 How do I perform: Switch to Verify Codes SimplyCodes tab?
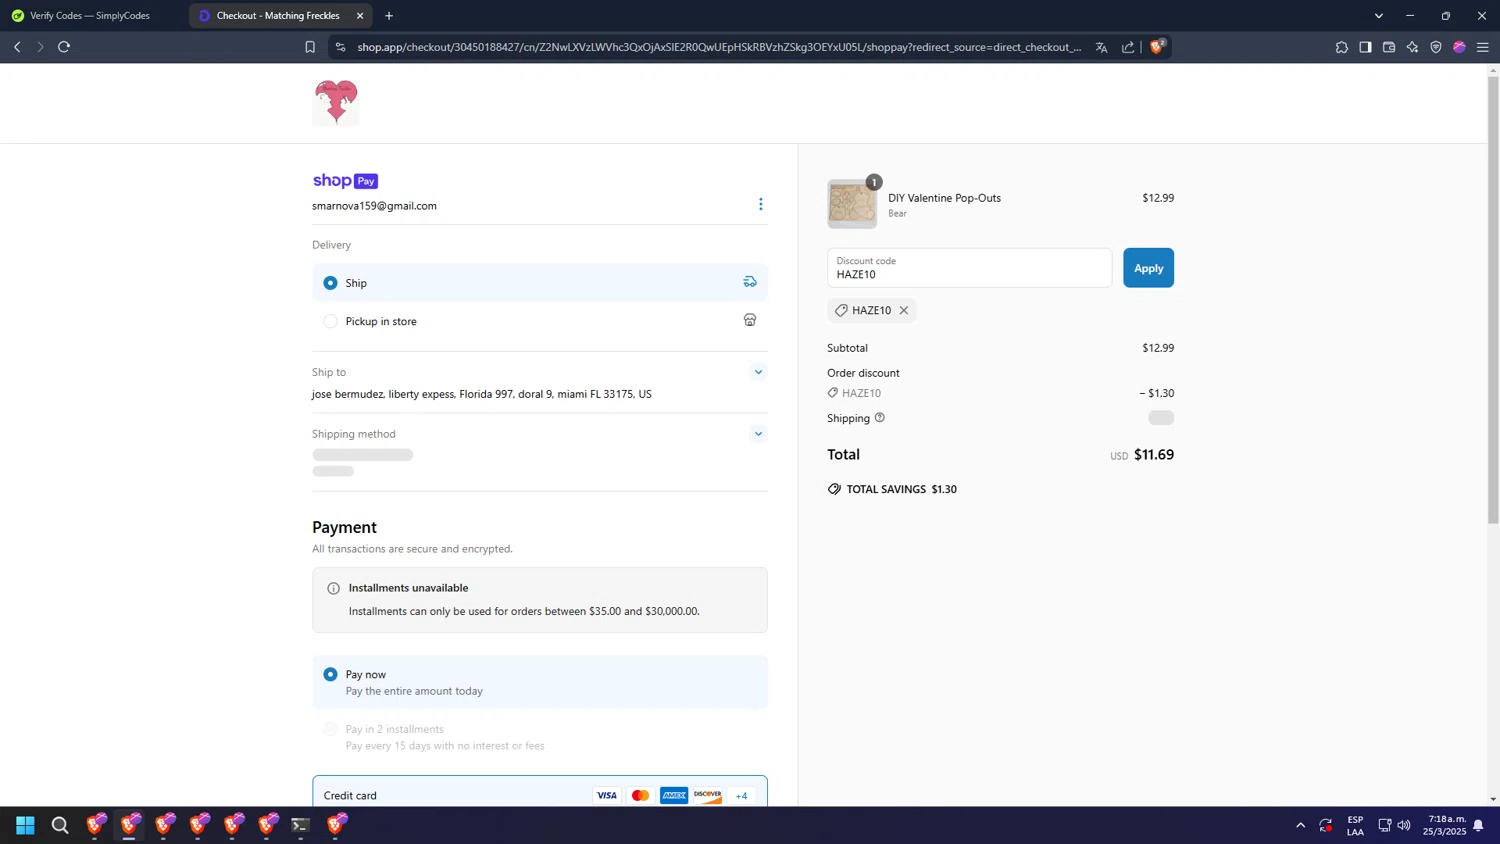tap(92, 16)
